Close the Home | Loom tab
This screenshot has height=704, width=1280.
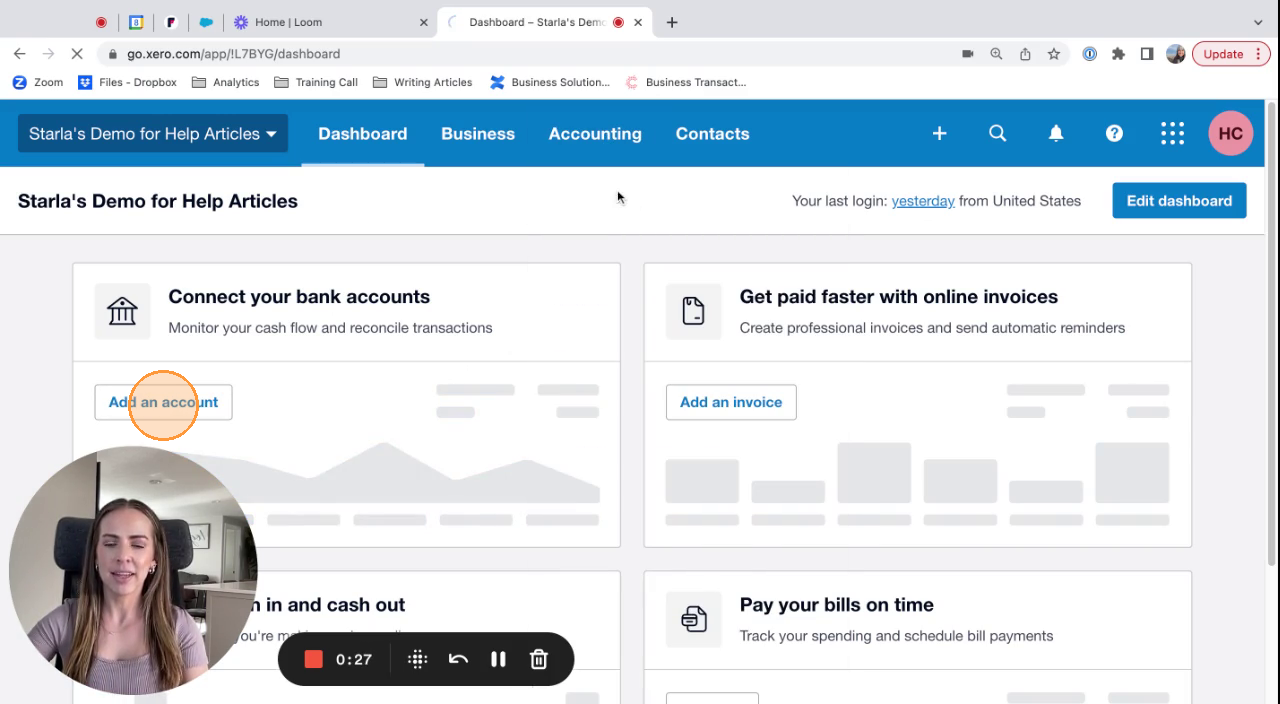(x=423, y=22)
